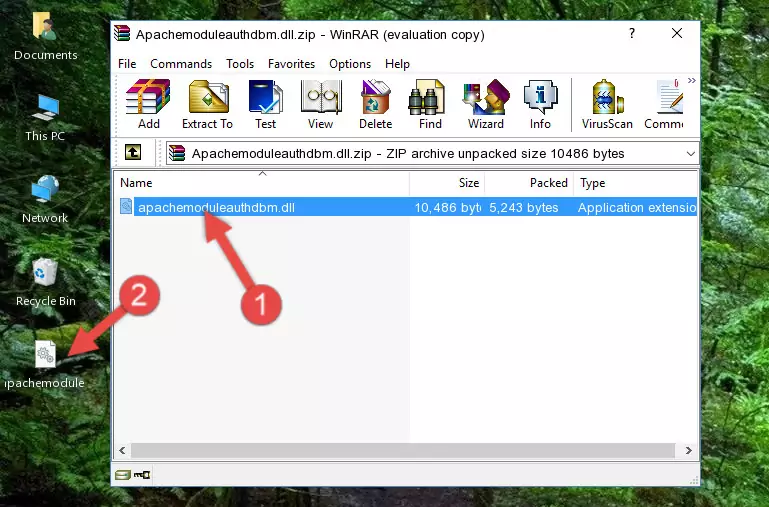Launch the Wizard tool
The image size is (769, 507).
(x=486, y=104)
